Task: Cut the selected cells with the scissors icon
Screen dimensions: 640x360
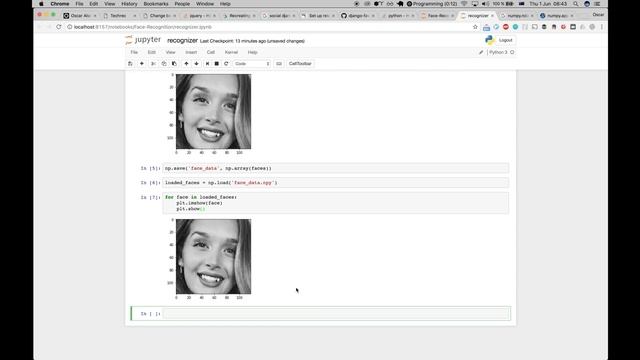Action: click(x=153, y=64)
